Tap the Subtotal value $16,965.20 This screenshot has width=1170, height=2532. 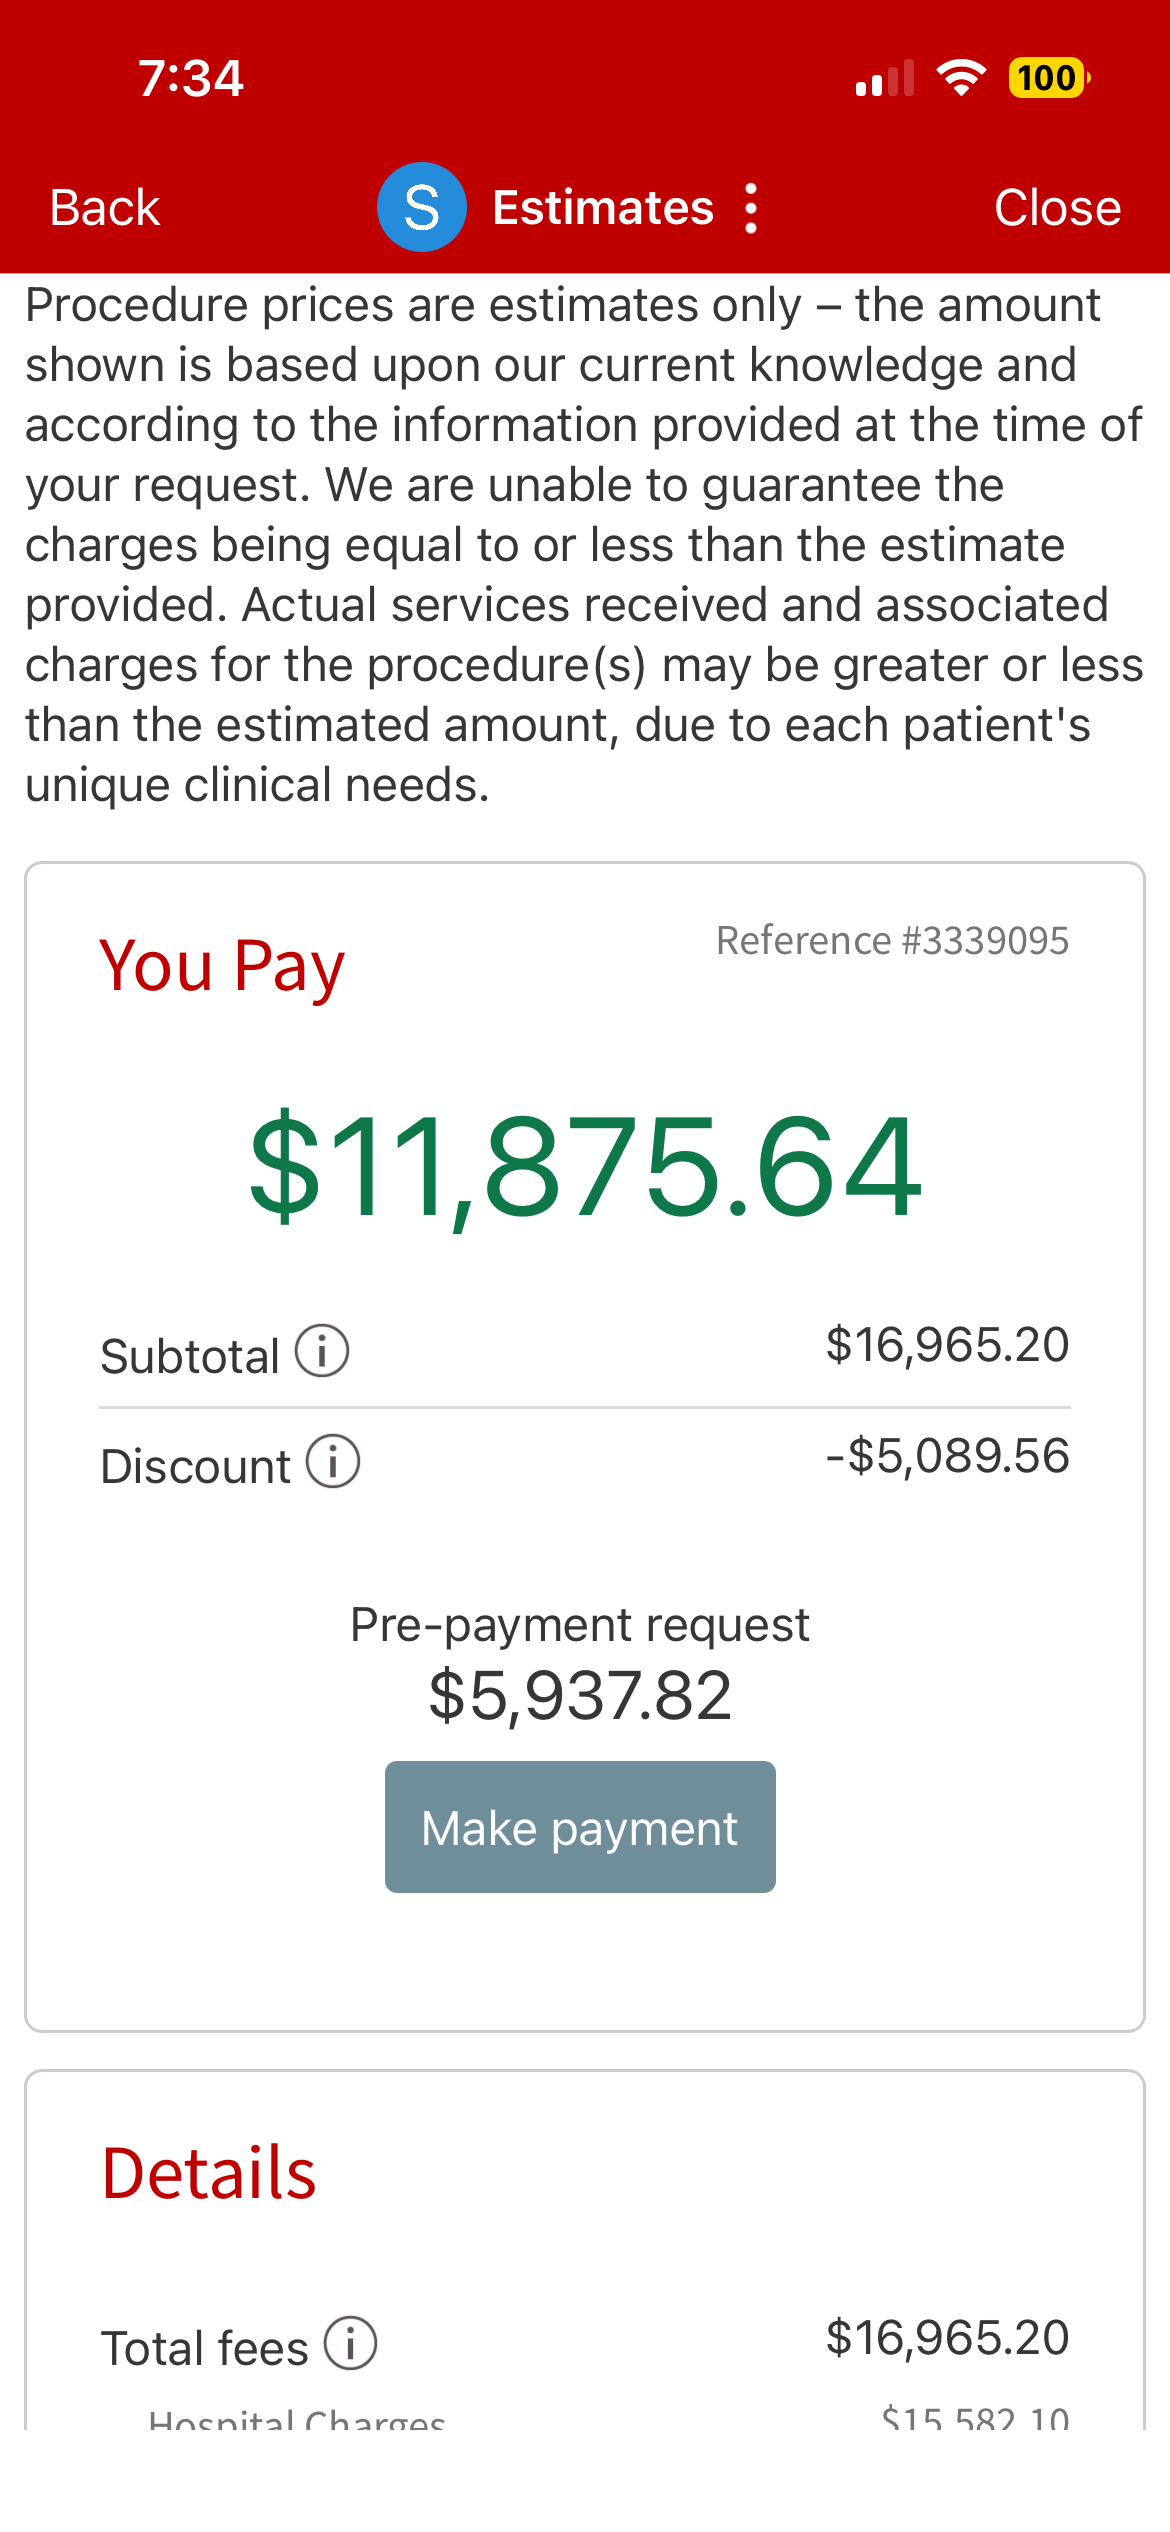click(947, 1345)
